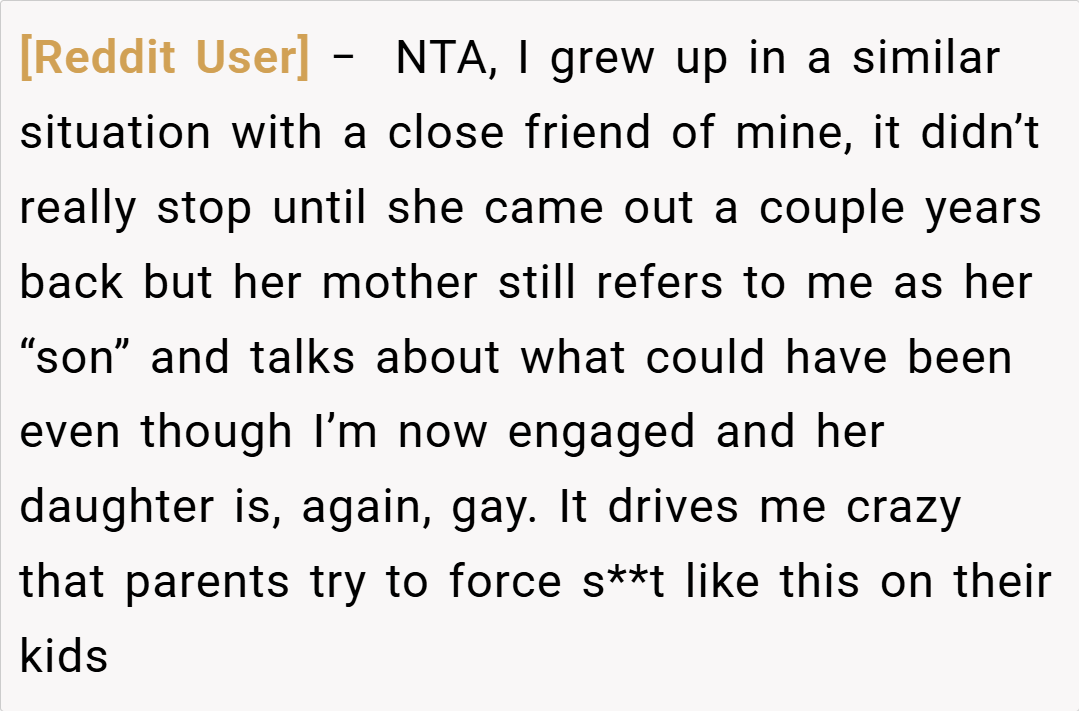Screen dimensions: 1079x711
Task: Click the word "really" starting third line
Action: pos(77,209)
